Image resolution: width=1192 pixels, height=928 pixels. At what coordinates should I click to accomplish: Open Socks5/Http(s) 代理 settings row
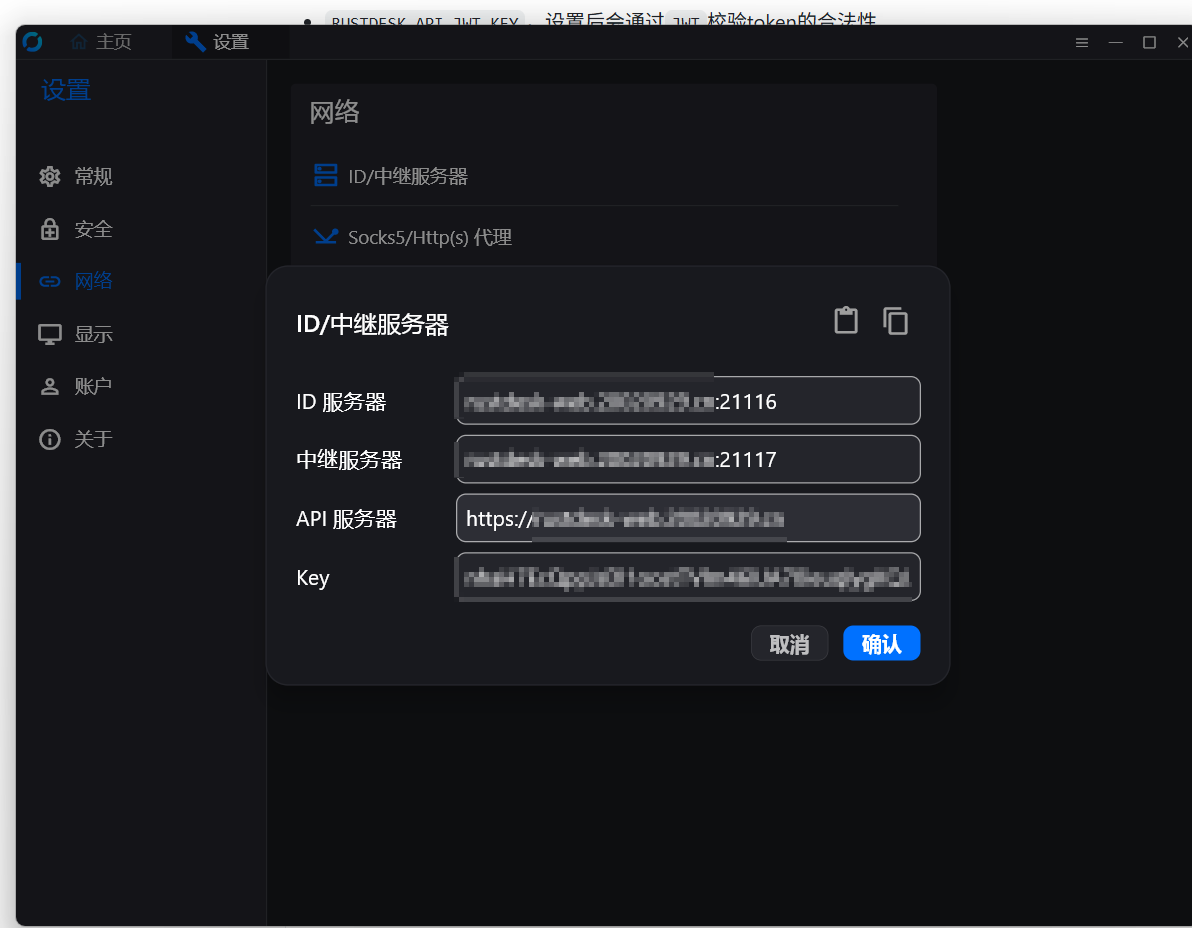coord(430,237)
